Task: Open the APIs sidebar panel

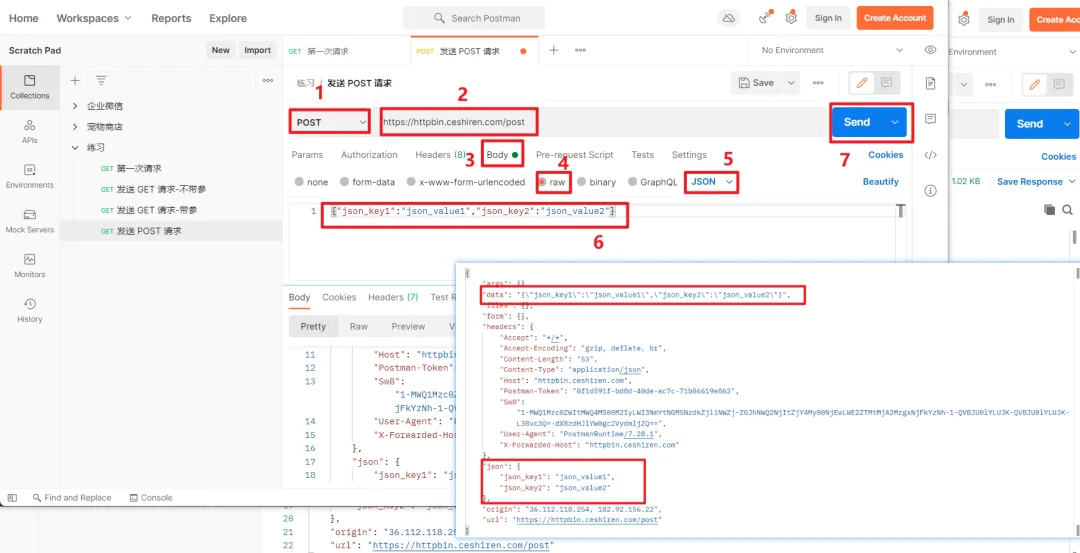Action: coord(30,132)
